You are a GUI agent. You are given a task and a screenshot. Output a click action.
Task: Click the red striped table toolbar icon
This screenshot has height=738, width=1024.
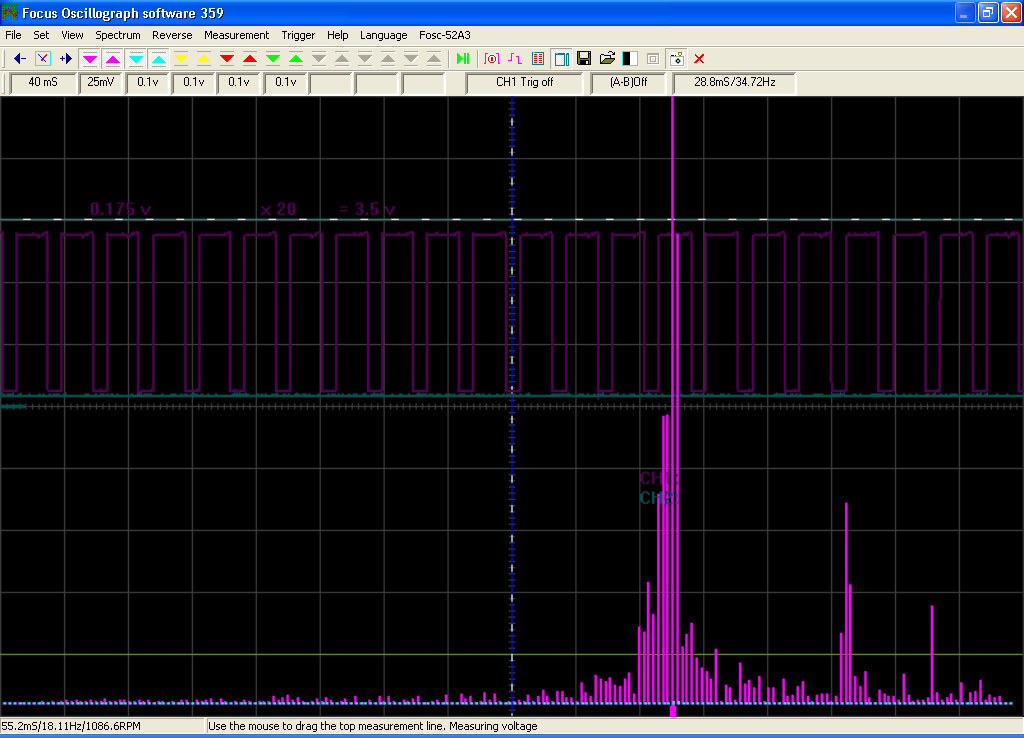pos(537,59)
